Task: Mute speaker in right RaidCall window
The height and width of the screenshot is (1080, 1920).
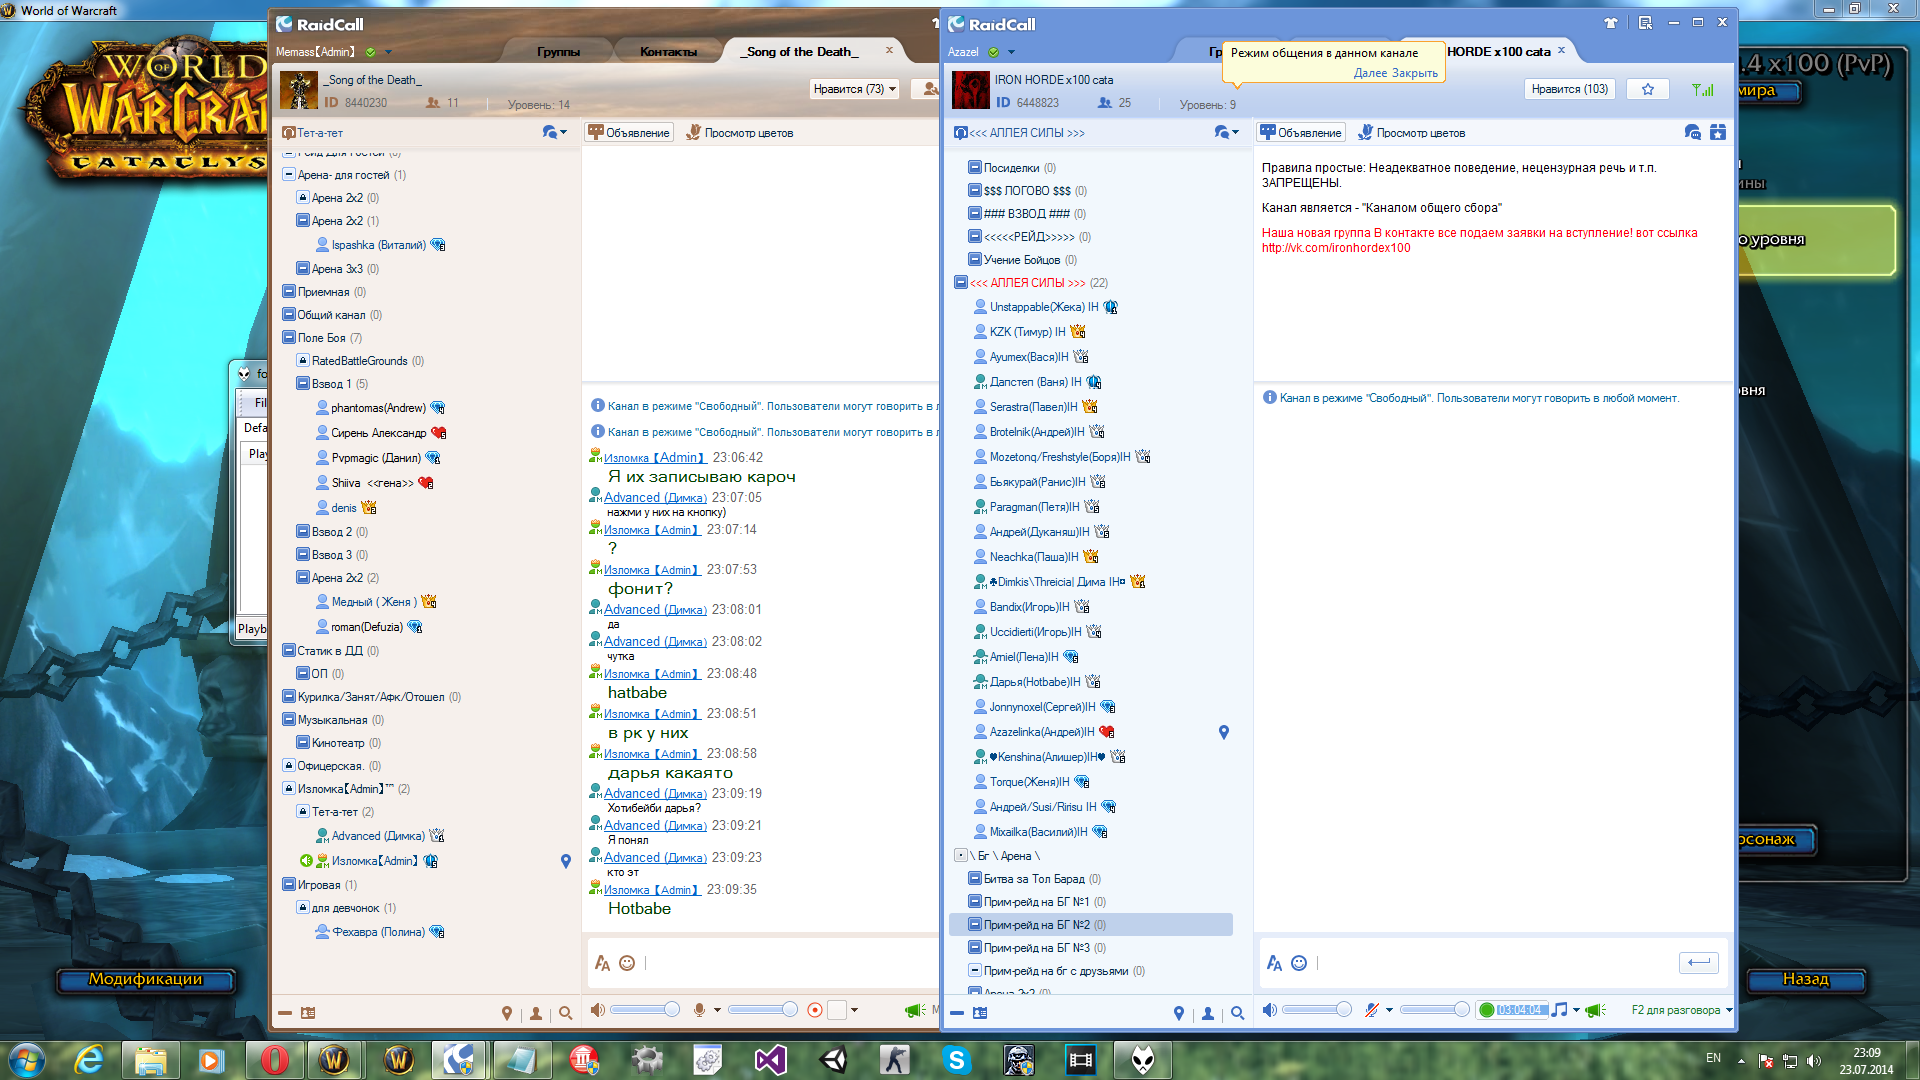Action: (x=1269, y=1011)
